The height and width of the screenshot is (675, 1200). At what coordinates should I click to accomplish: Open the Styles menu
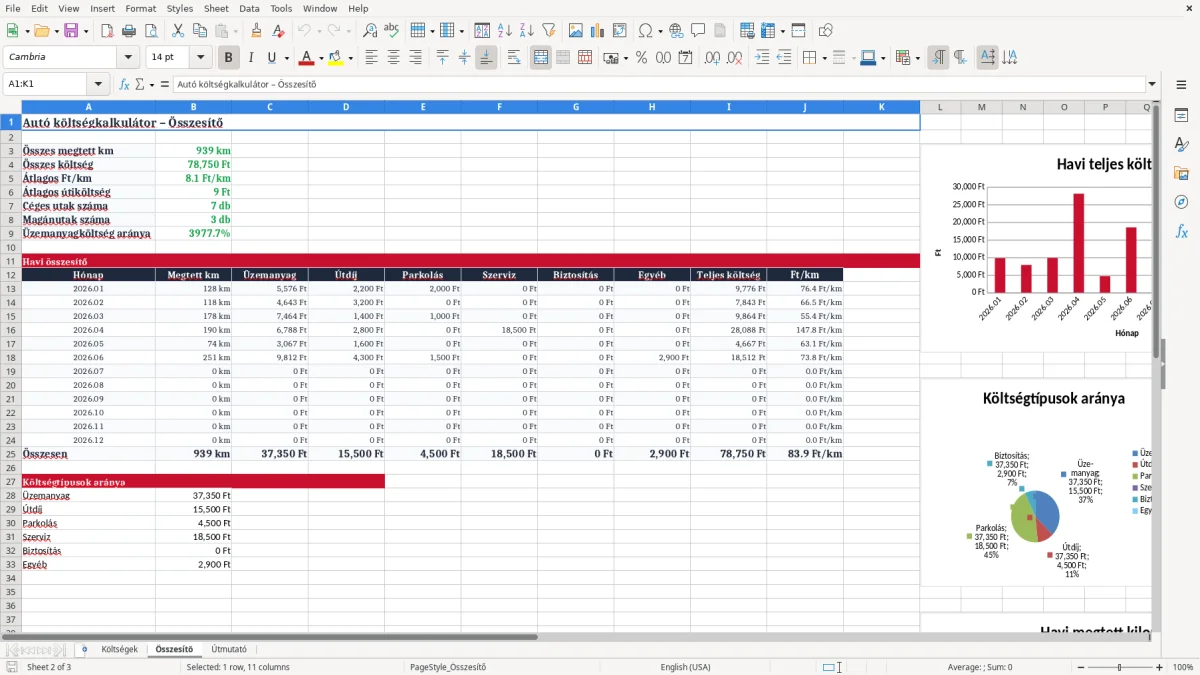tap(180, 8)
